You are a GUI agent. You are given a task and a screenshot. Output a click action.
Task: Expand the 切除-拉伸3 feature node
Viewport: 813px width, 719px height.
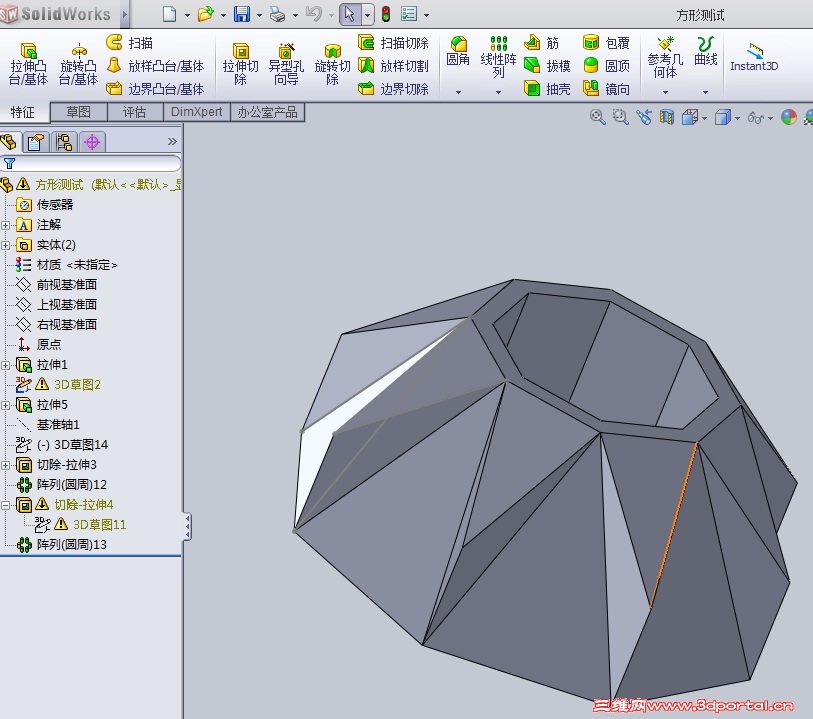pyautogui.click(x=6, y=465)
